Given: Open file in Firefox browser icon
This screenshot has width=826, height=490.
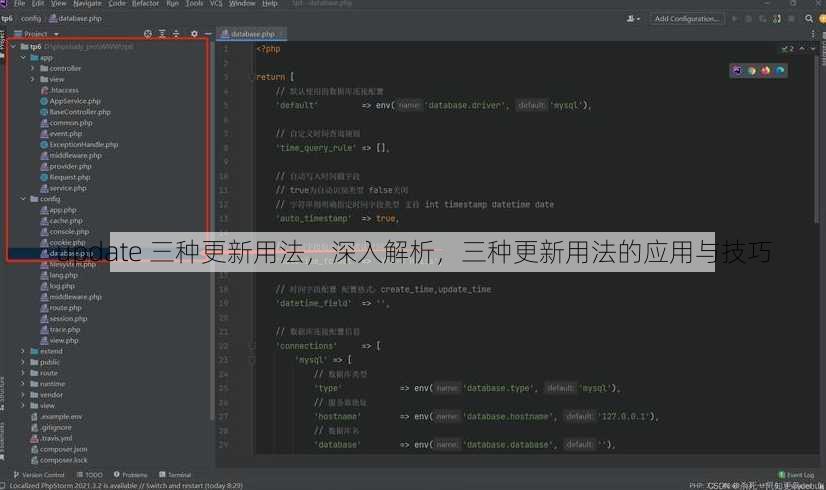Looking at the screenshot, I should coord(765,70).
